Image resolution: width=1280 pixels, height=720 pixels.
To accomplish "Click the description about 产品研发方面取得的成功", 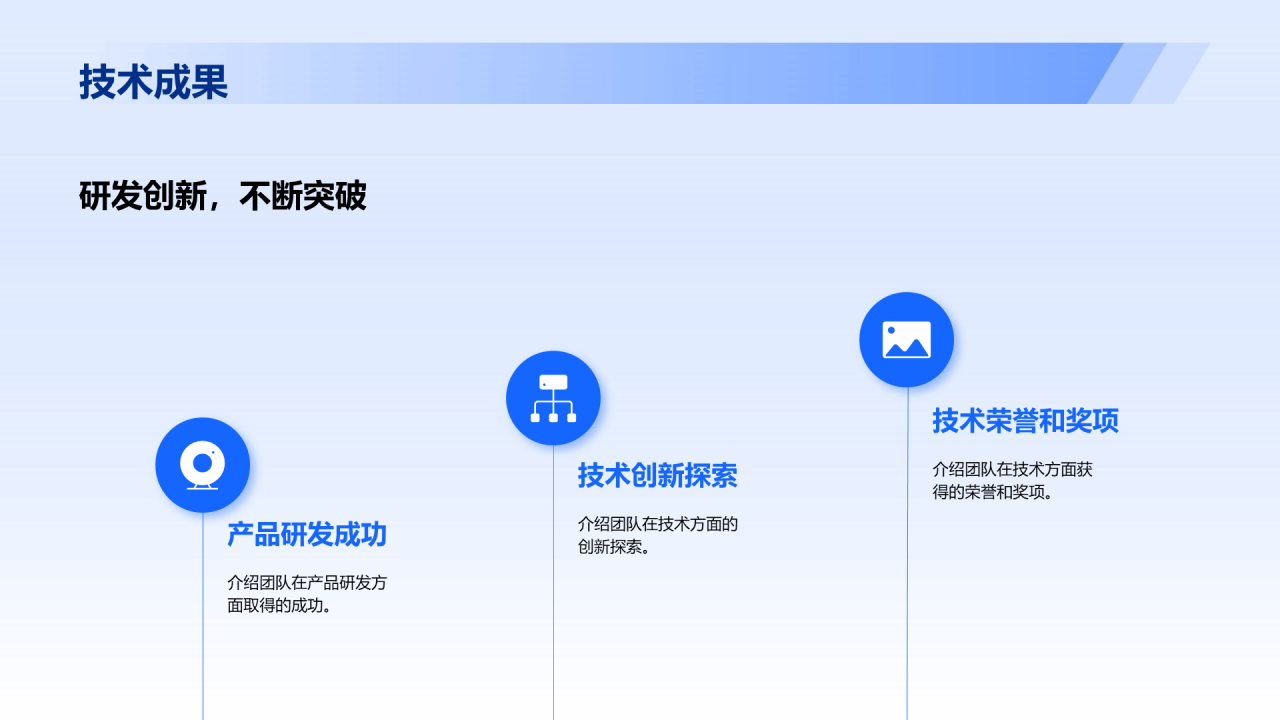I will point(307,594).
